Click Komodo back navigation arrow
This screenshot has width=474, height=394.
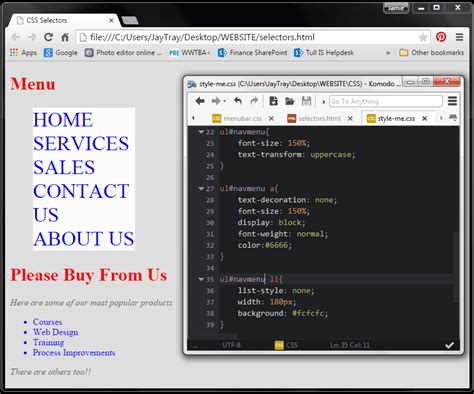pyautogui.click(x=200, y=101)
